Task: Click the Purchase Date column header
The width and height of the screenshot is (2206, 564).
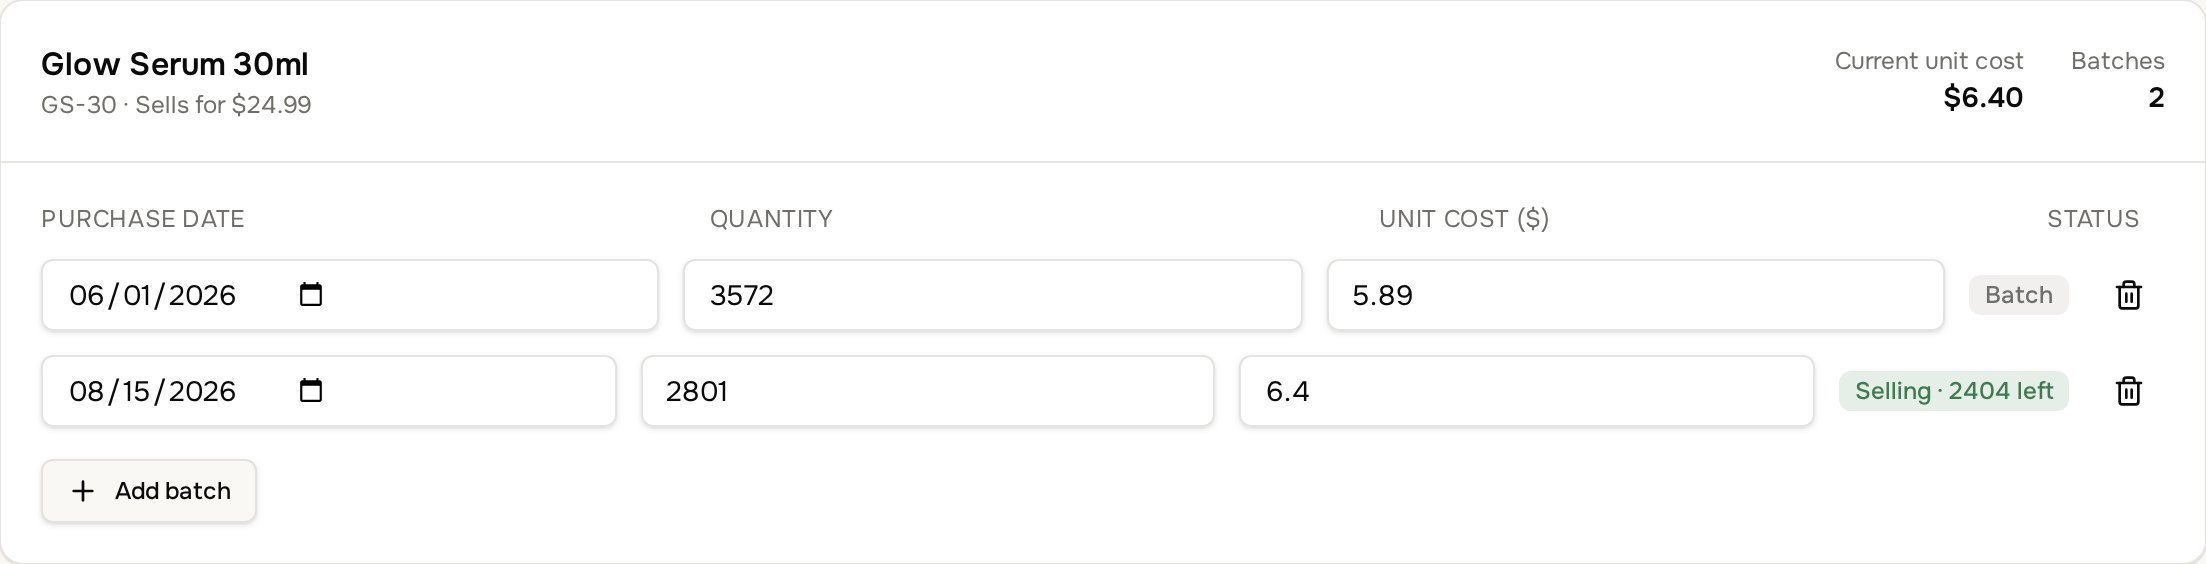Action: click(143, 219)
